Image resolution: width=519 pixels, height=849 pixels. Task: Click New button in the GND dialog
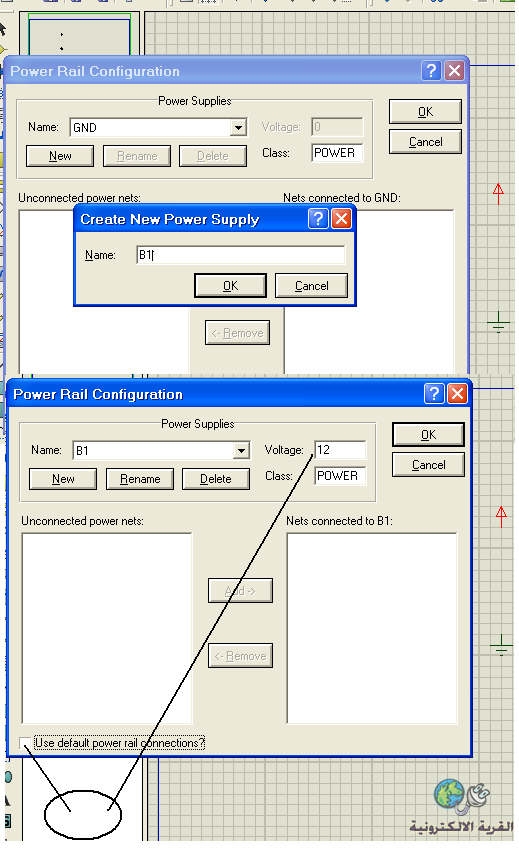[x=60, y=156]
